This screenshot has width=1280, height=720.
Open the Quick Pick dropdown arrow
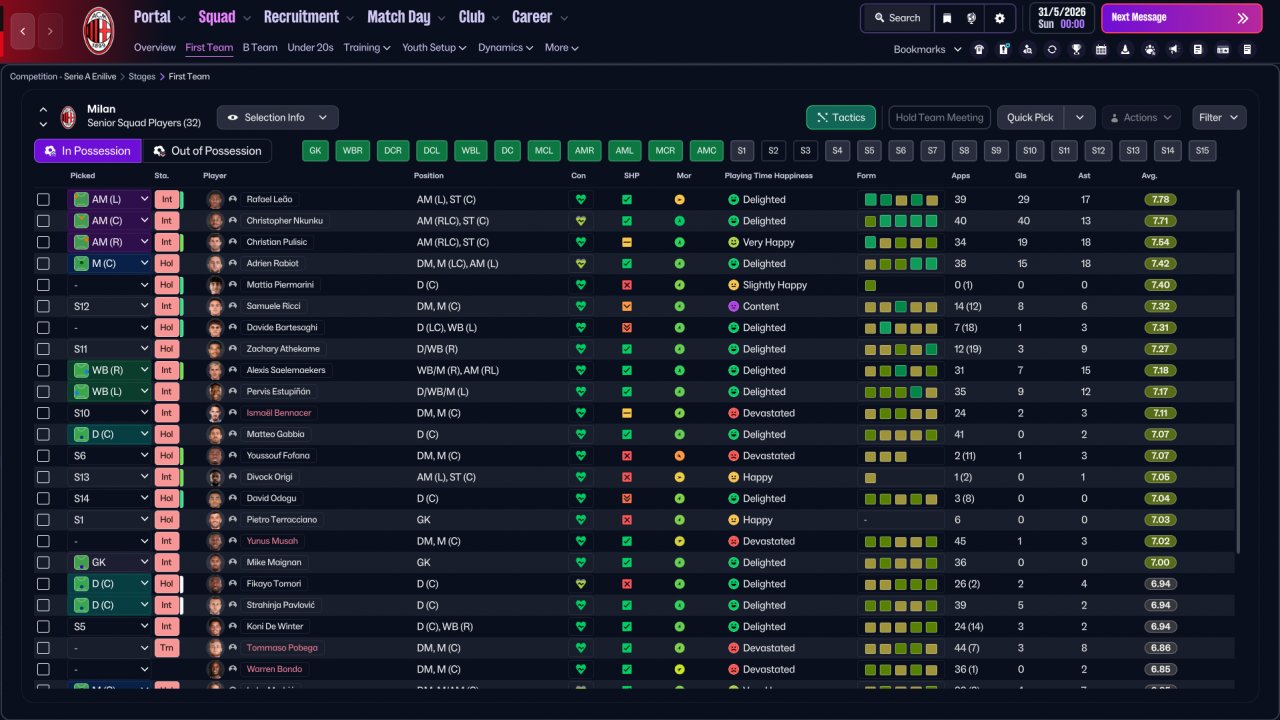point(1080,118)
